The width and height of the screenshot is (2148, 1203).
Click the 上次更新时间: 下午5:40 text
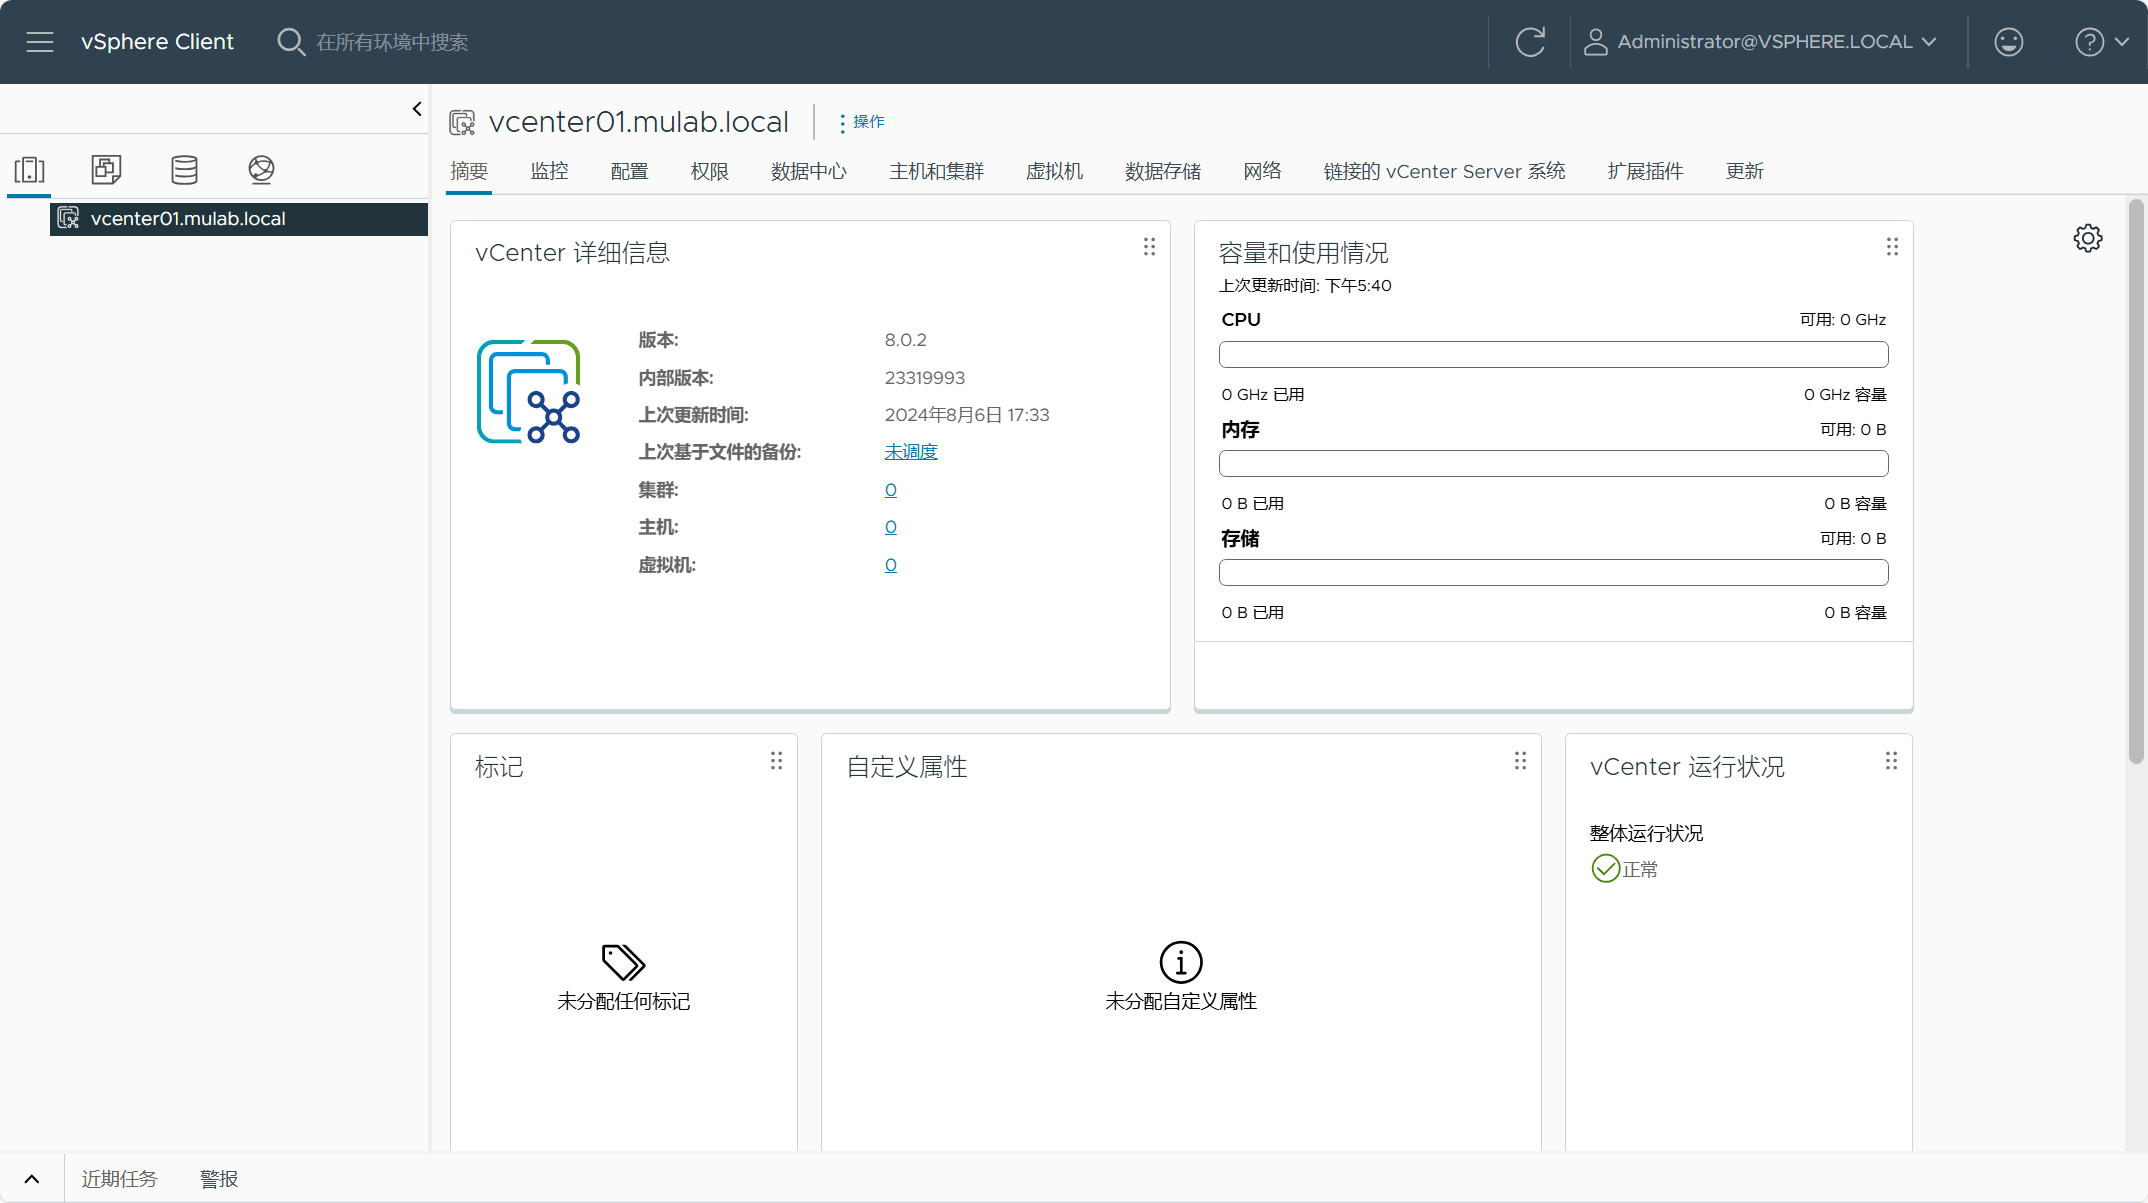1305,286
